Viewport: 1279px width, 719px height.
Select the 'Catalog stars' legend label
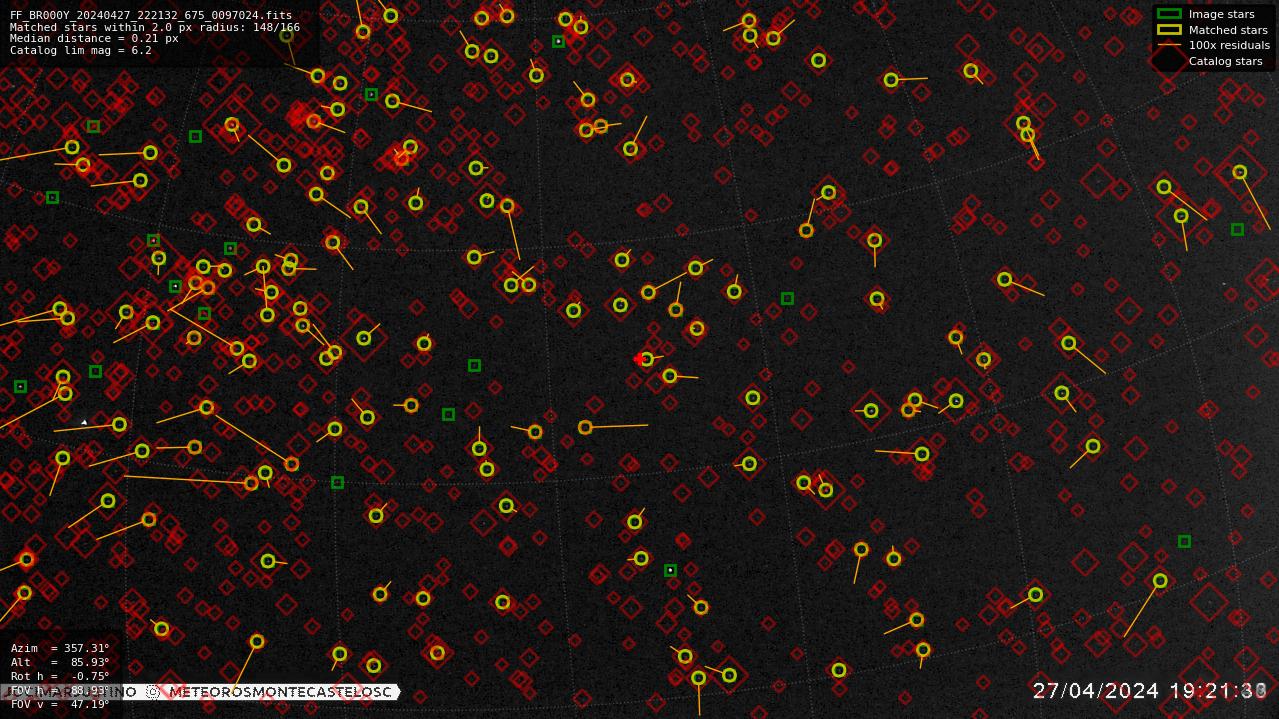tap(1225, 61)
